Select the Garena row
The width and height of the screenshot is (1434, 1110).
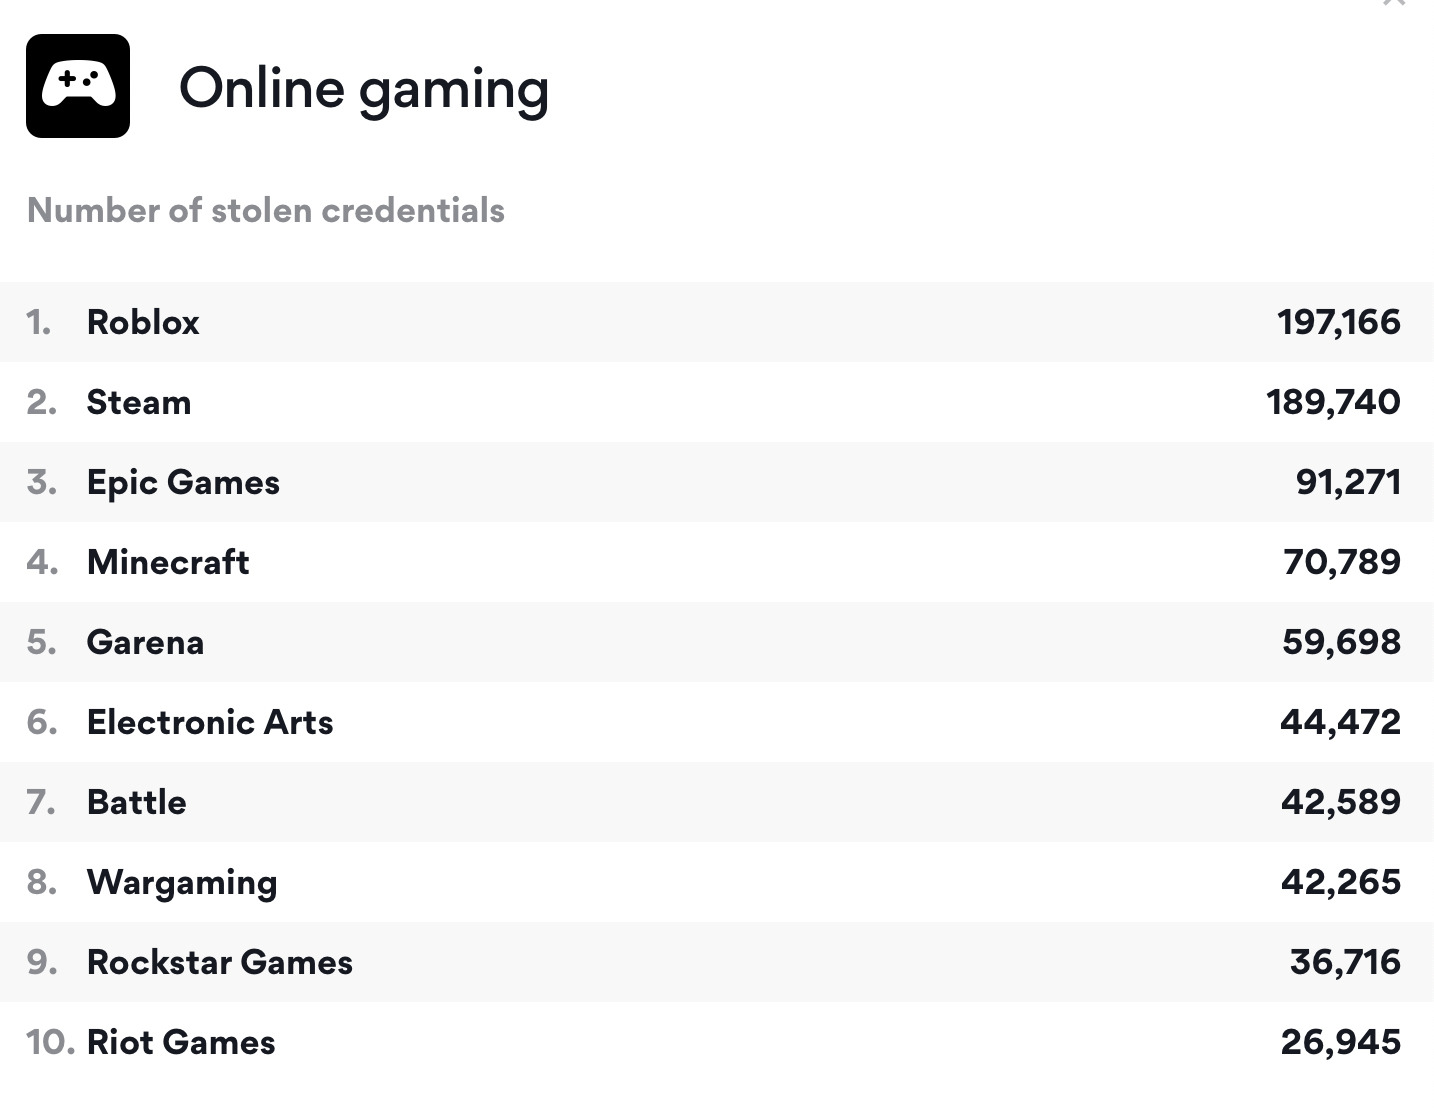point(145,642)
